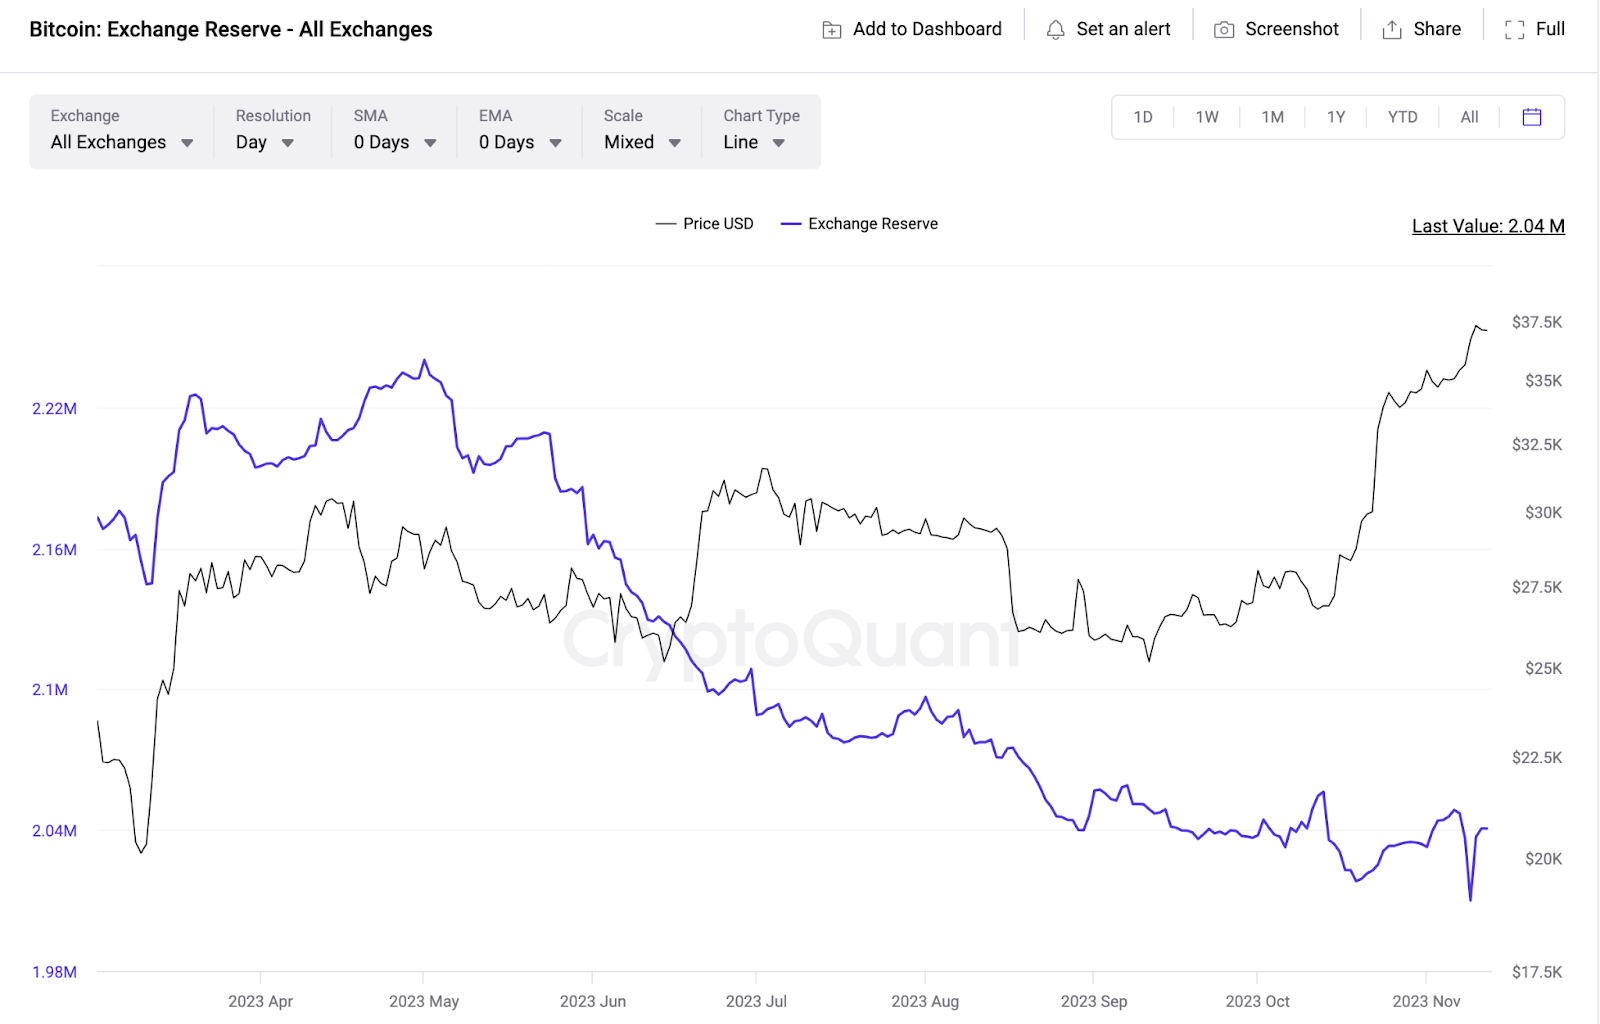Change the Chart Type Line dropdown

[754, 142]
